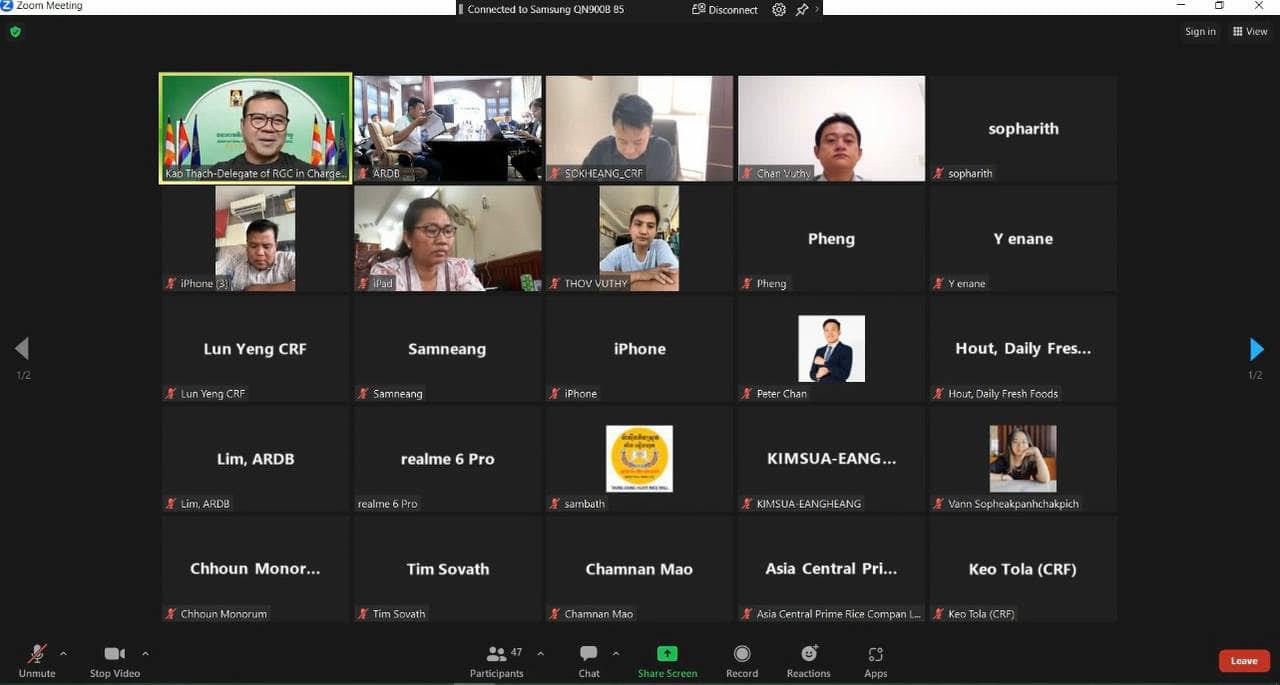Image resolution: width=1280 pixels, height=685 pixels.
Task: Expand video options arrow beside Stop Video
Action: coord(145,654)
